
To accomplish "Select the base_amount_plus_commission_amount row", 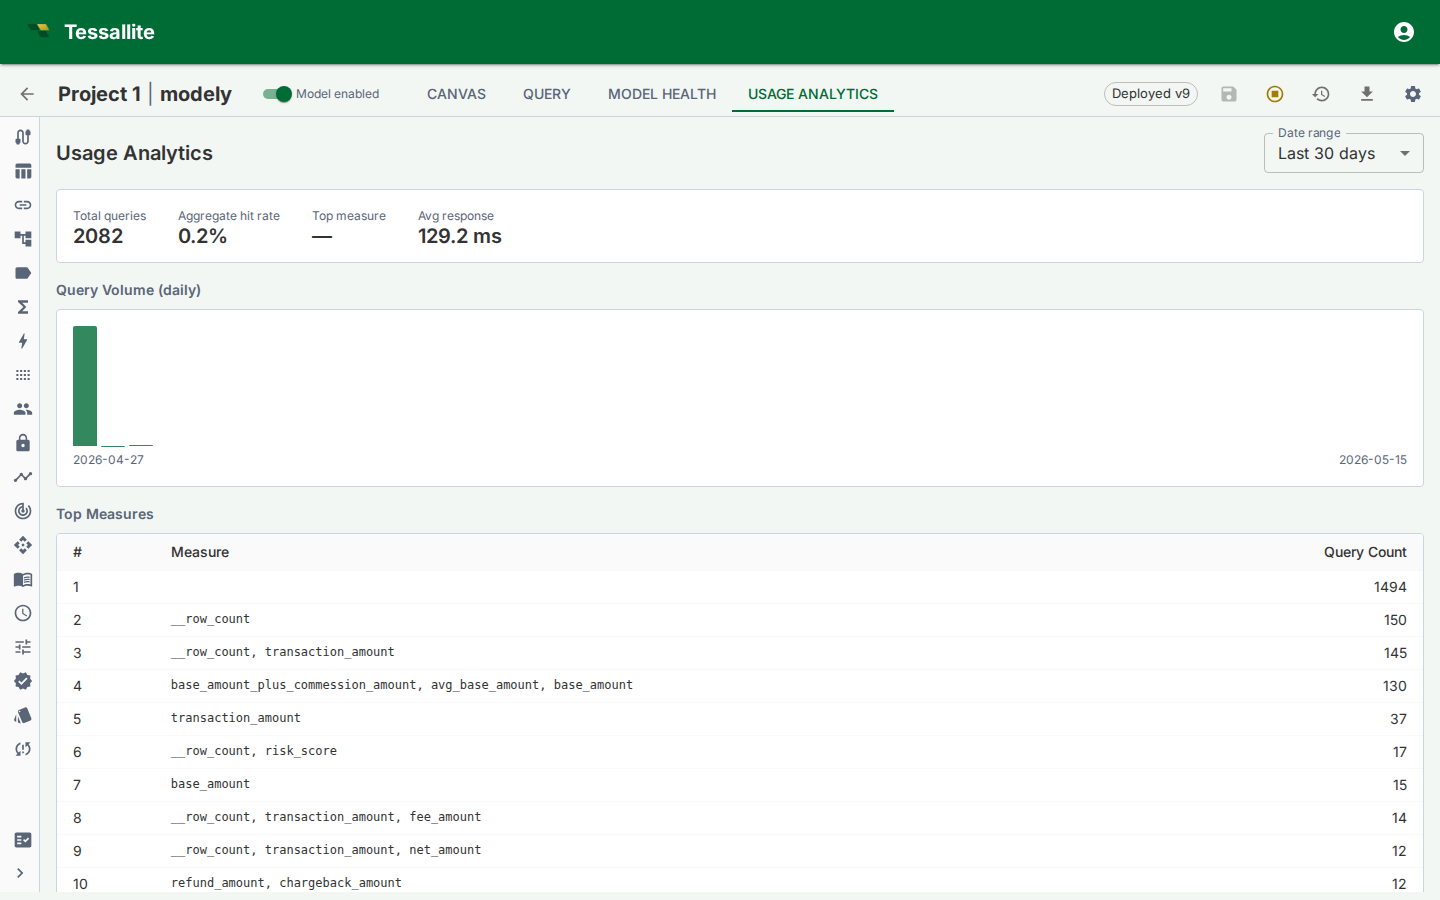I will click(740, 686).
